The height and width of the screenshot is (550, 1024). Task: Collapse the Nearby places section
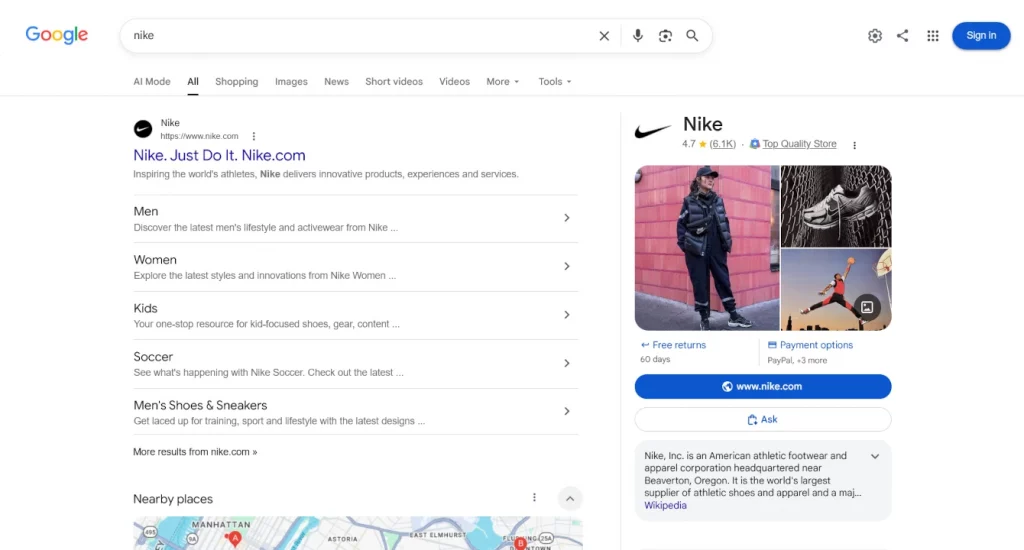pos(569,499)
